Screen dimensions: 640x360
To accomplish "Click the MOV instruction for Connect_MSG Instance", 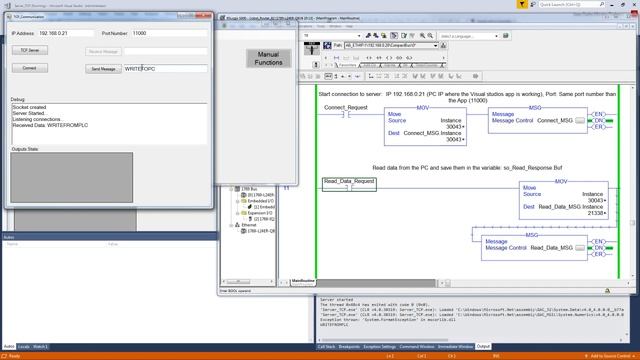I will pos(425,127).
